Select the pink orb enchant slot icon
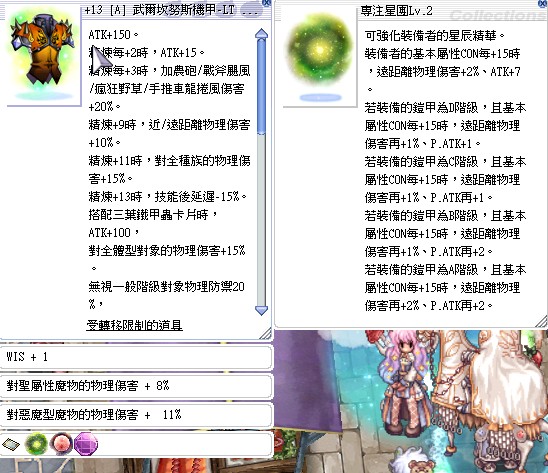 (x=61, y=444)
